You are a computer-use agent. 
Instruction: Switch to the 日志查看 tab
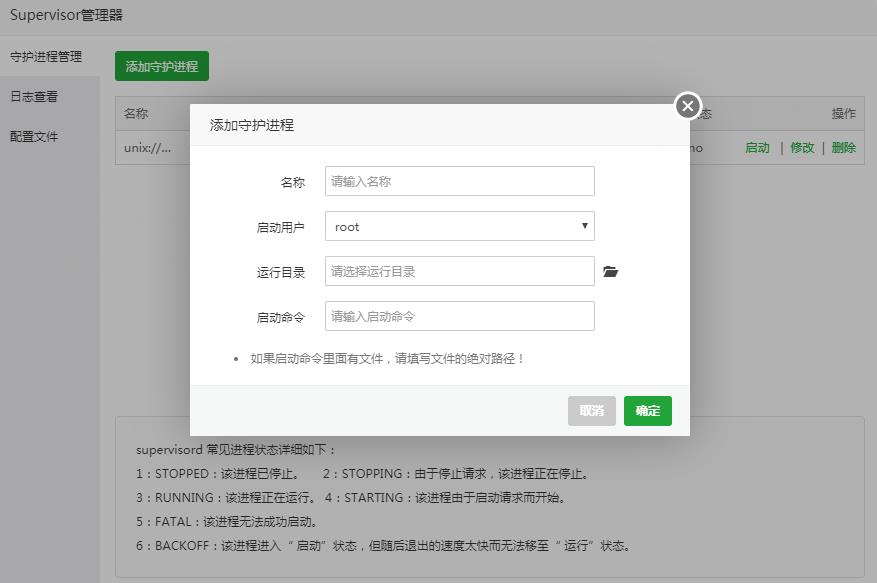click(x=34, y=96)
